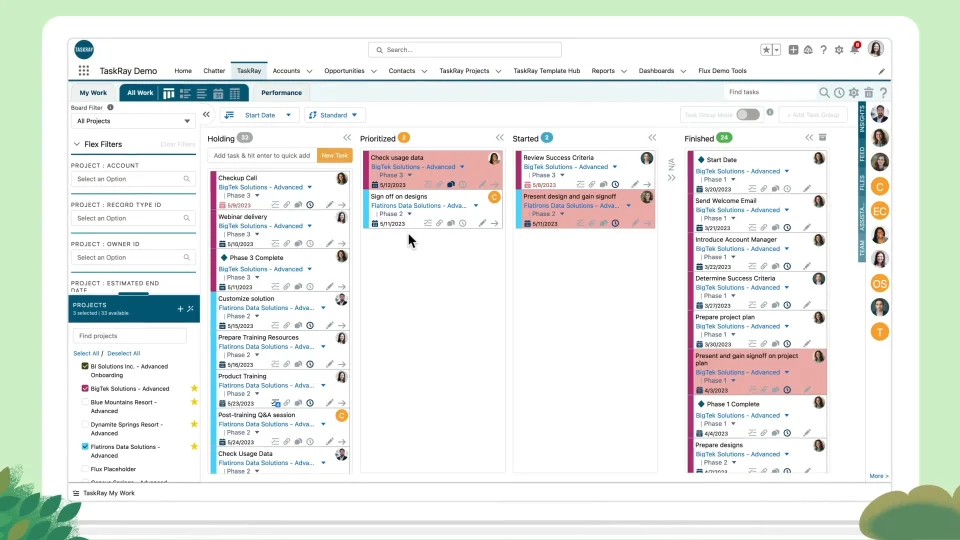Image resolution: width=960 pixels, height=540 pixels.
Task: Uncheck BI Solutions Inc. - Advanced Onboarding
Action: (85, 366)
